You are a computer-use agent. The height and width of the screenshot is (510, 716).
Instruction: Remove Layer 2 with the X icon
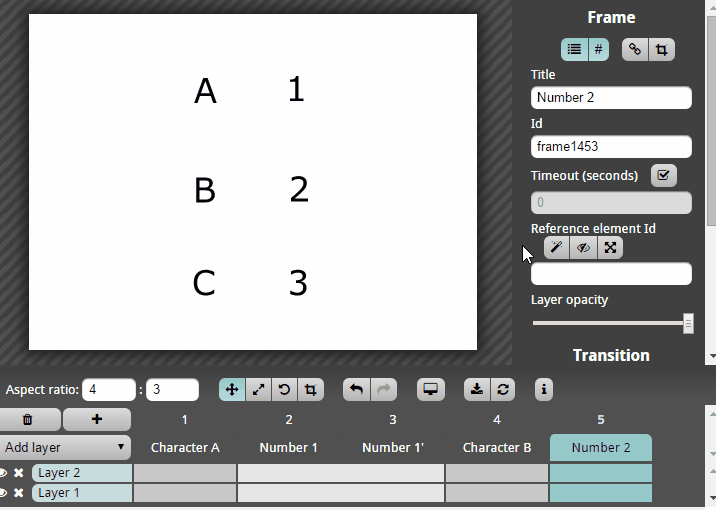coord(18,473)
